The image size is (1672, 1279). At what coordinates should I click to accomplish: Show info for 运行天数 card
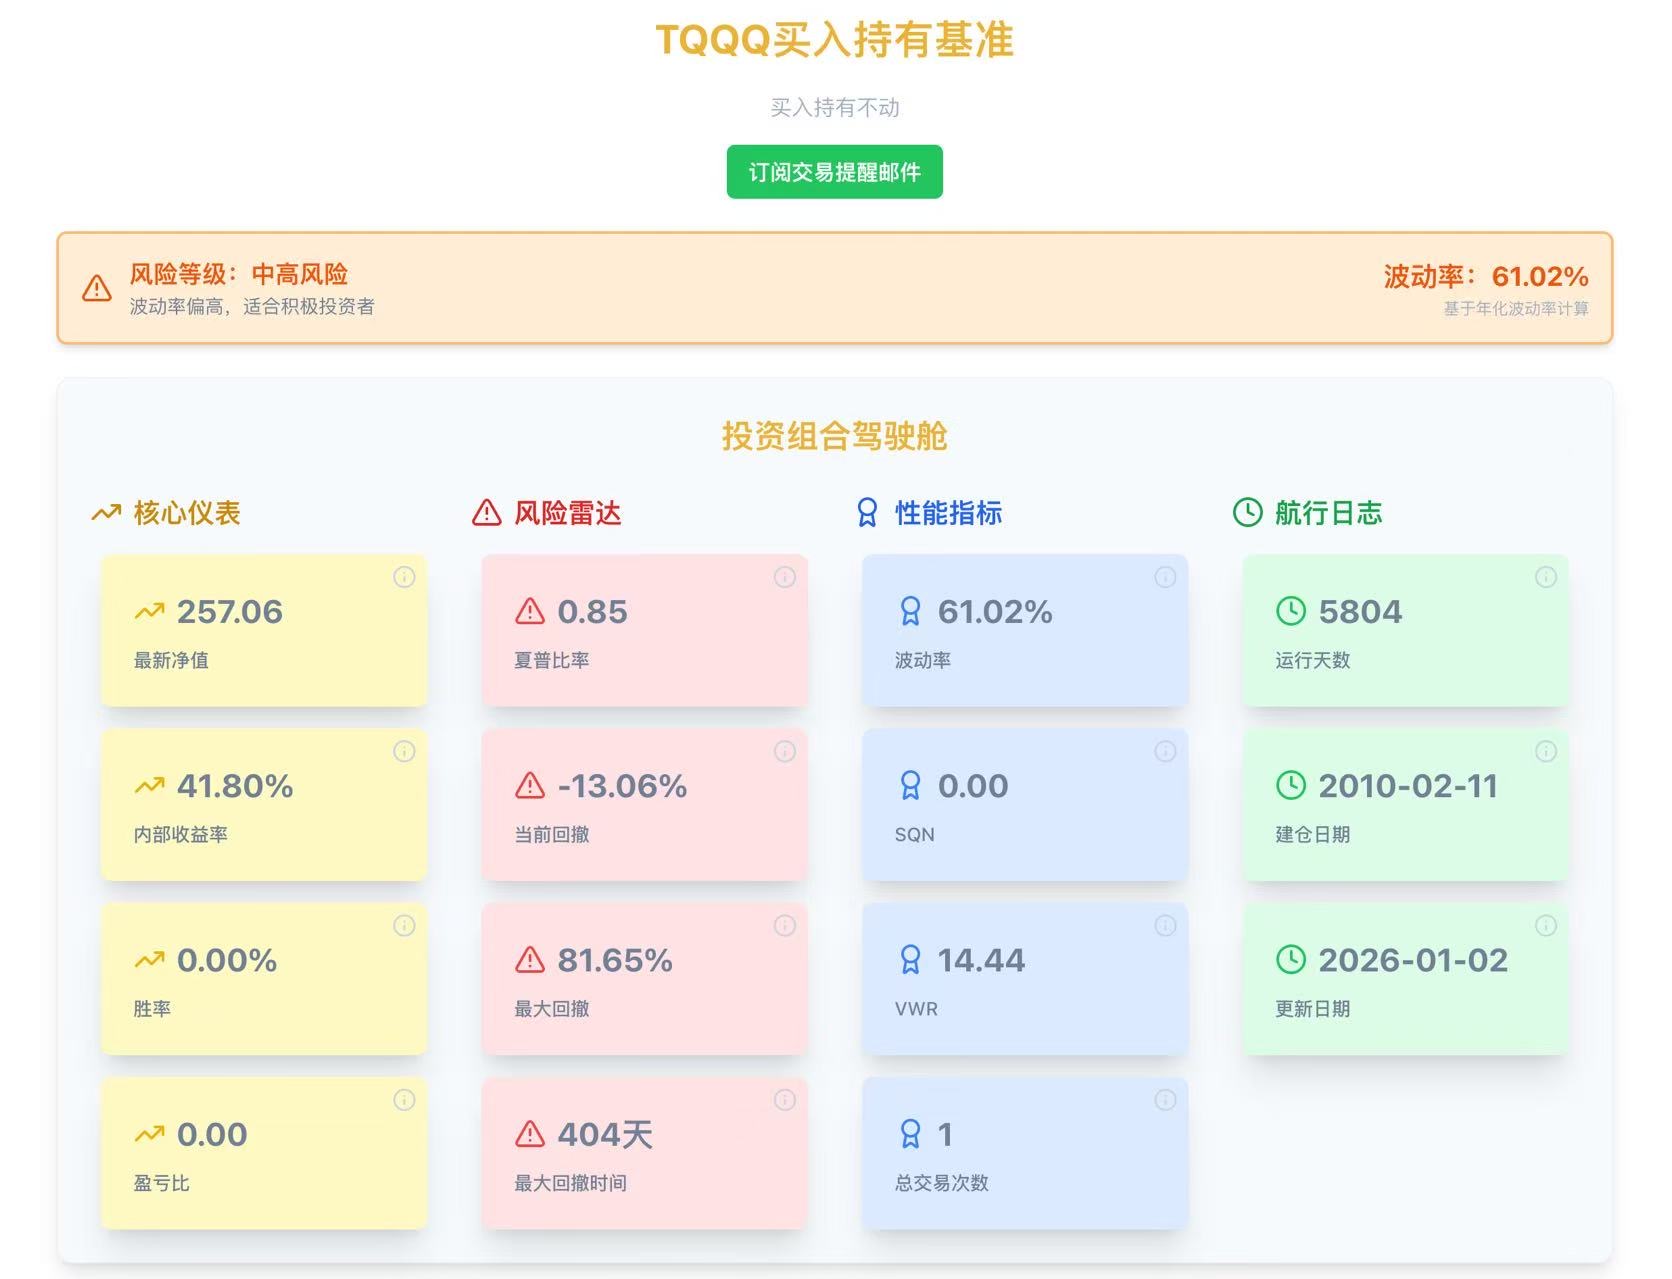(x=1546, y=577)
